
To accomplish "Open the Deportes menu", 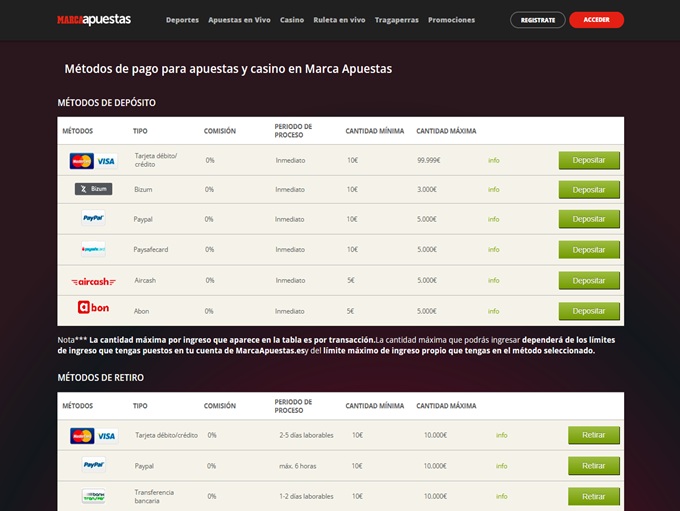I will tap(182, 20).
